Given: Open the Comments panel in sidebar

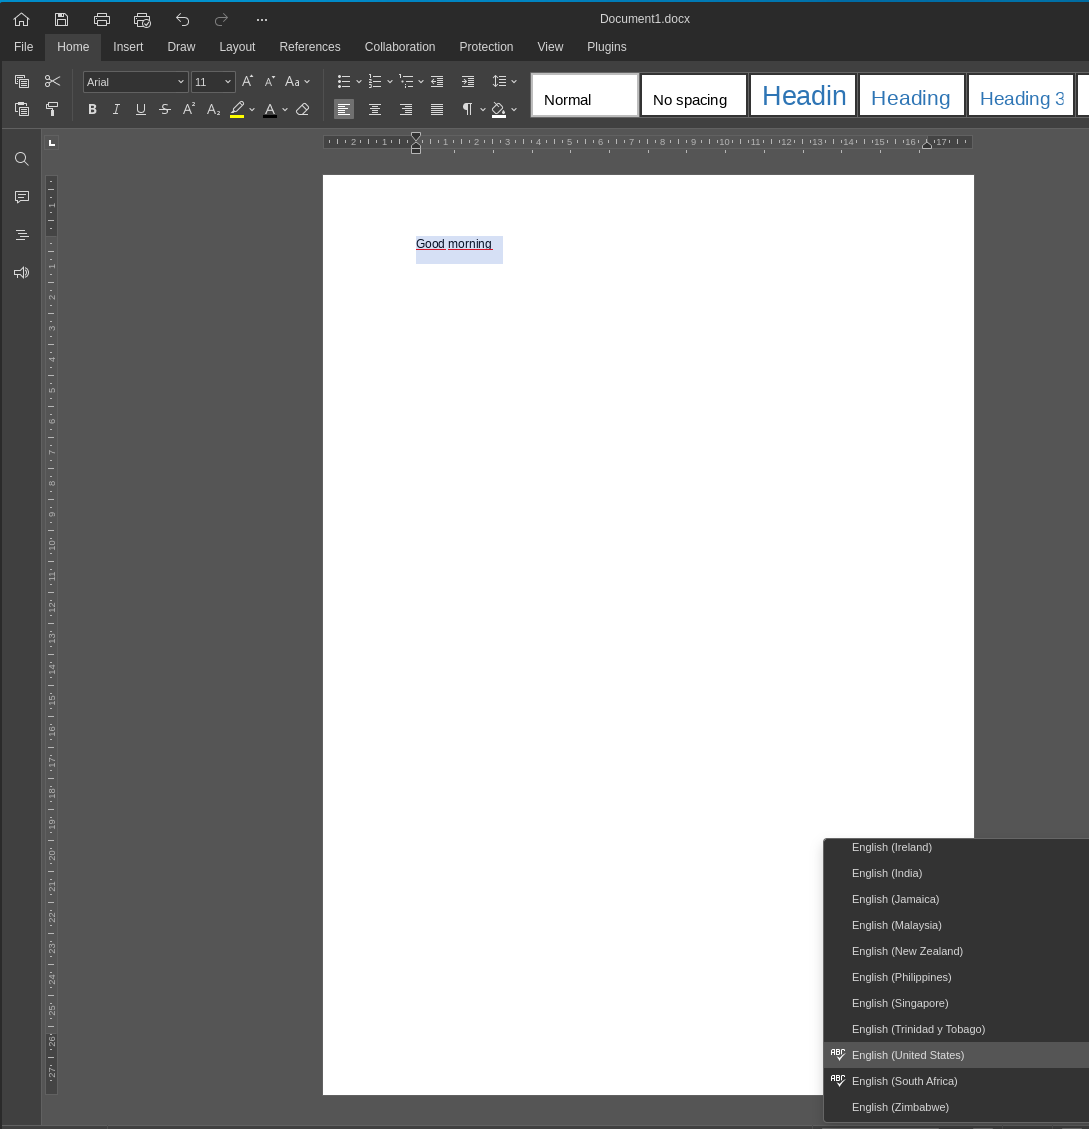Looking at the screenshot, I should (22, 197).
